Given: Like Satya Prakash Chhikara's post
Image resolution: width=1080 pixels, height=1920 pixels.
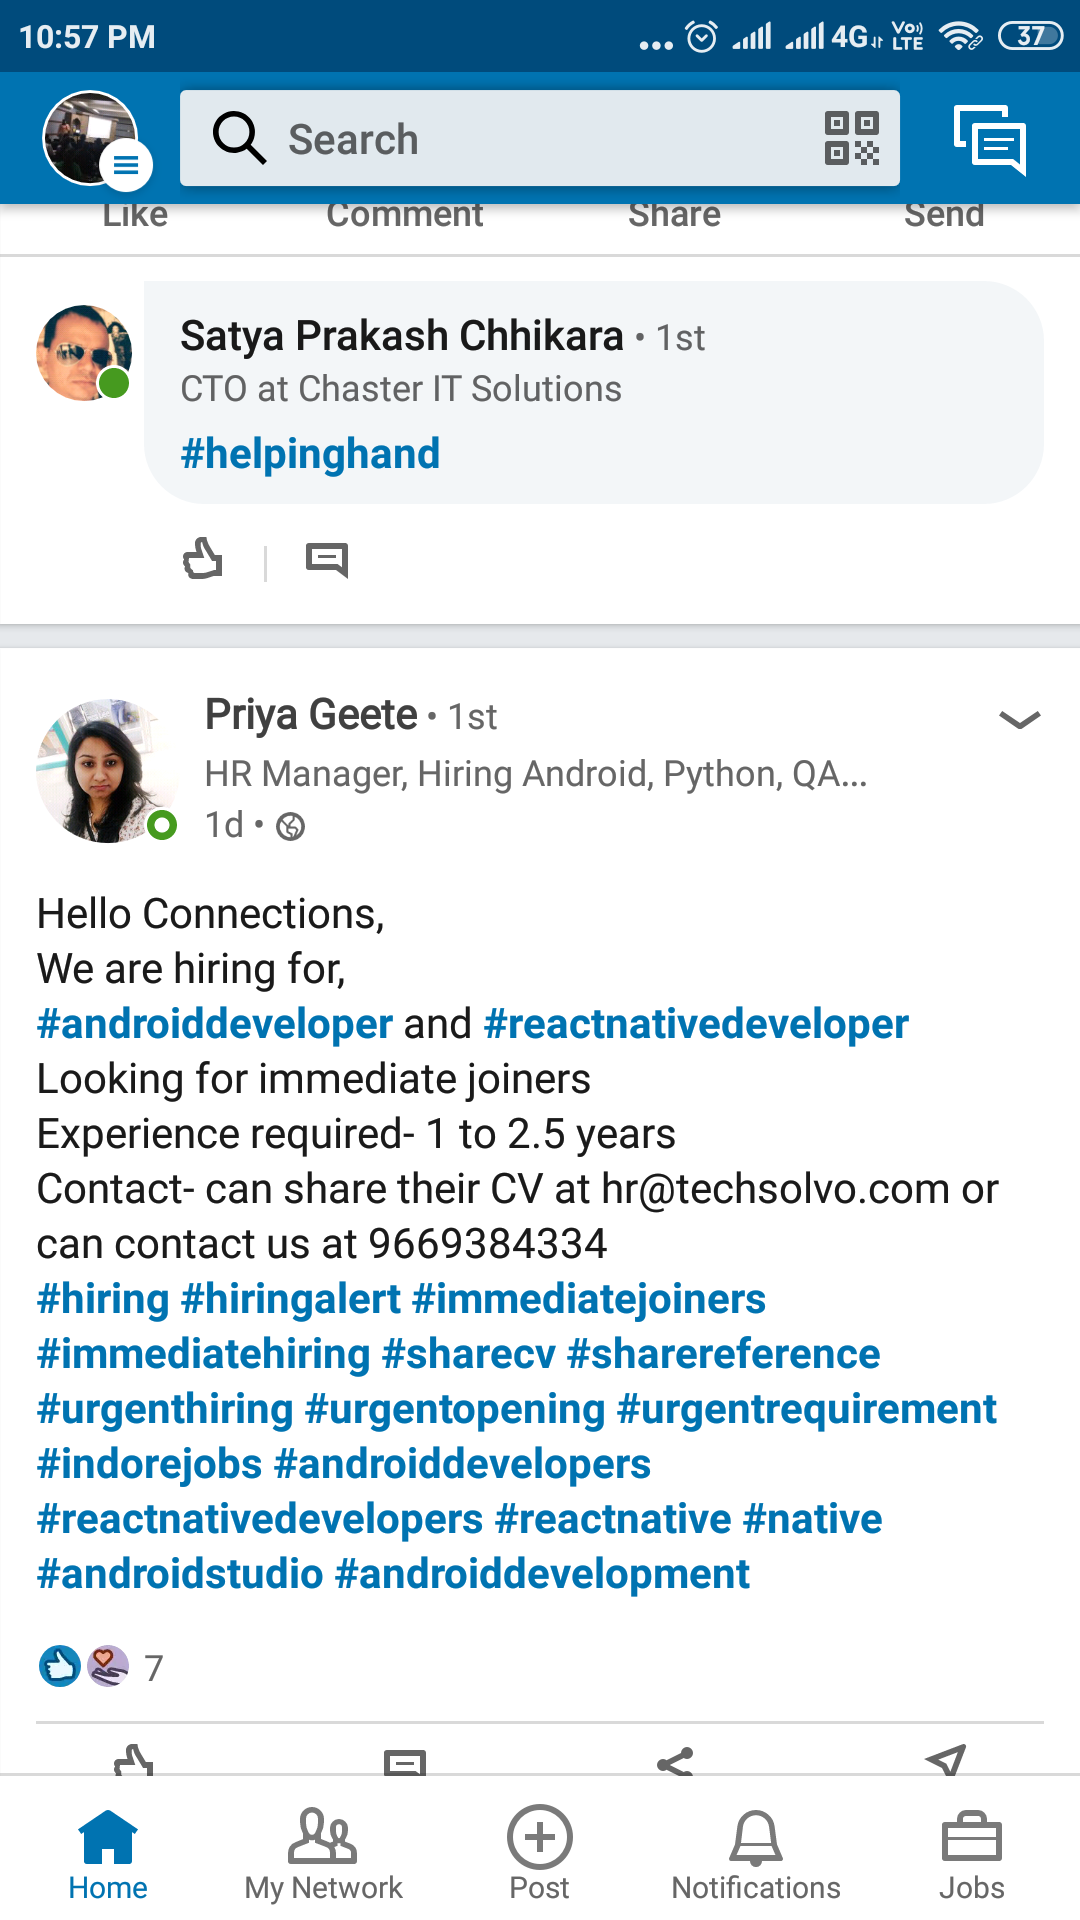Looking at the screenshot, I should tap(203, 560).
